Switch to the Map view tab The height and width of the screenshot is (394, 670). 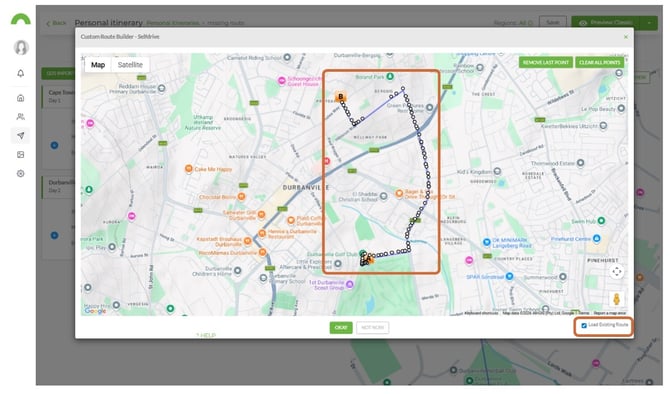98,65
